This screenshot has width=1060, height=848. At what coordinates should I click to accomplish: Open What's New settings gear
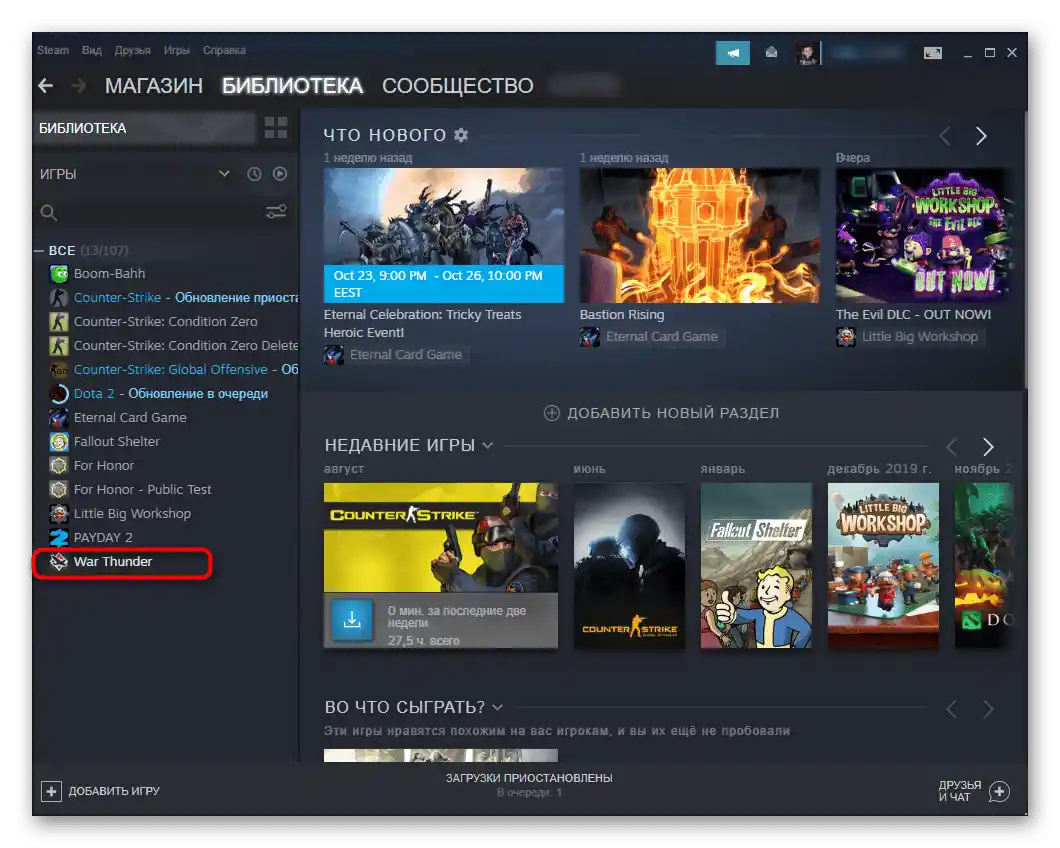click(461, 135)
